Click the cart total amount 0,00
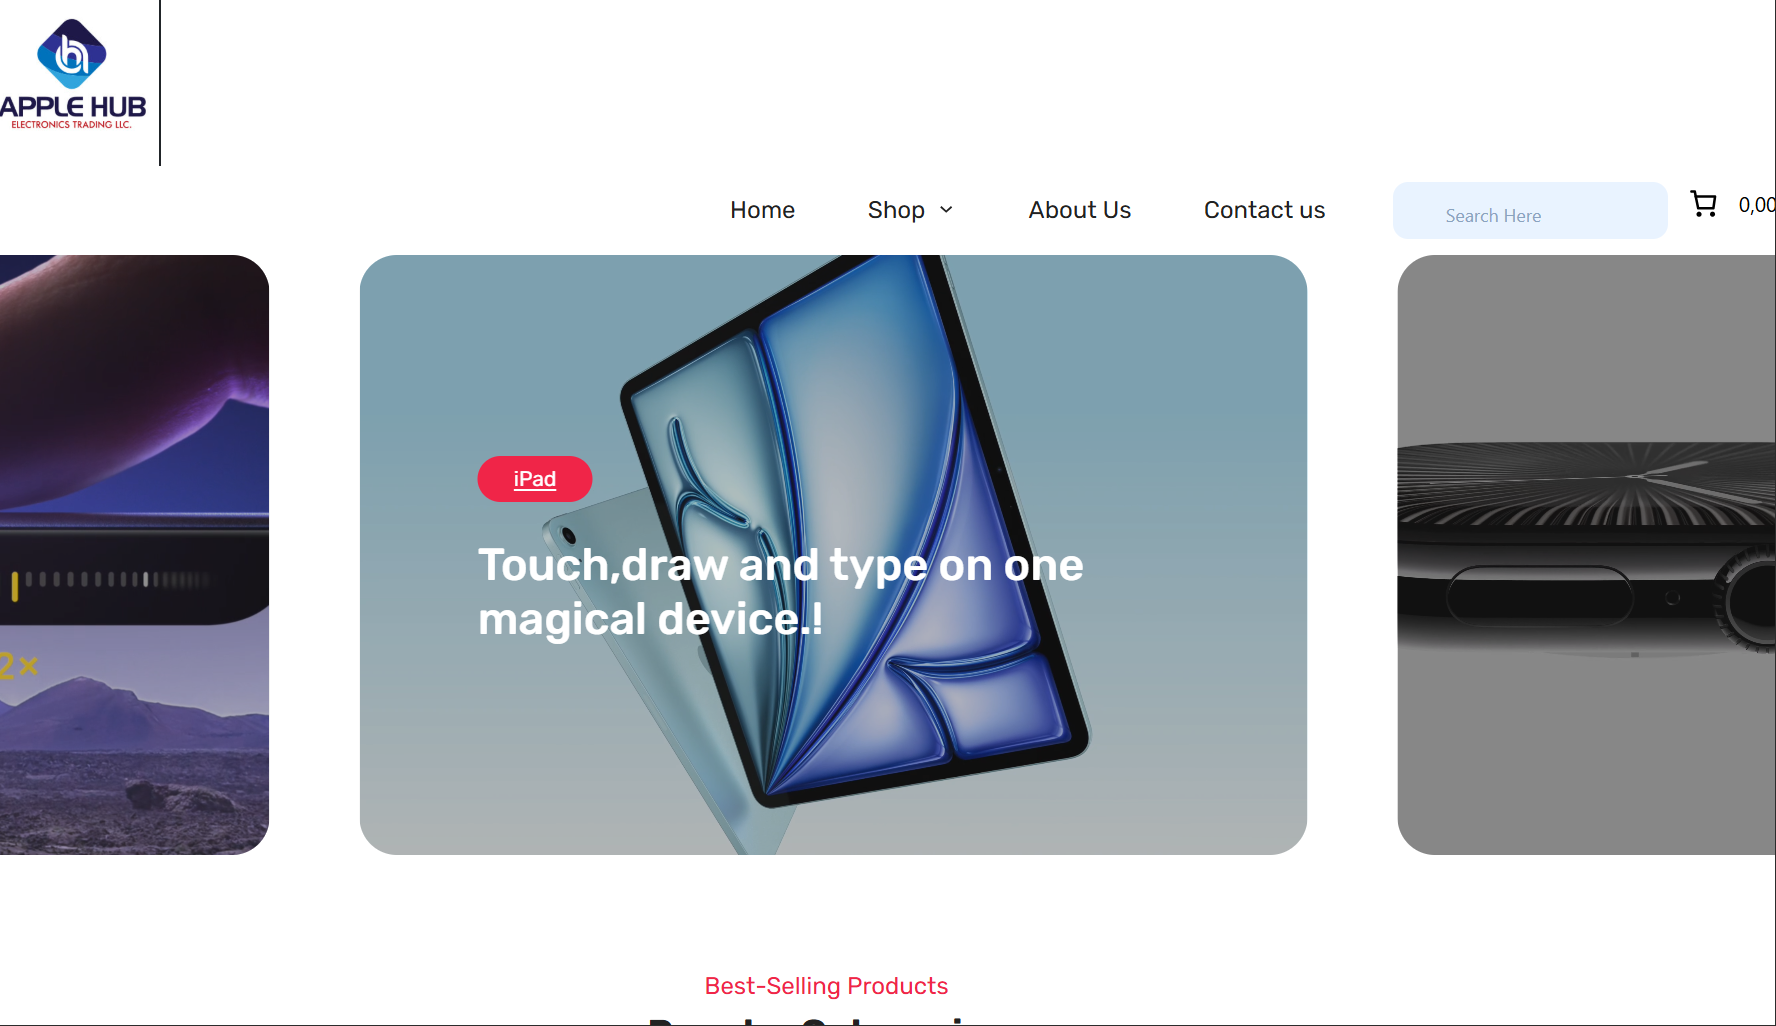Image resolution: width=1776 pixels, height=1026 pixels. click(1756, 205)
